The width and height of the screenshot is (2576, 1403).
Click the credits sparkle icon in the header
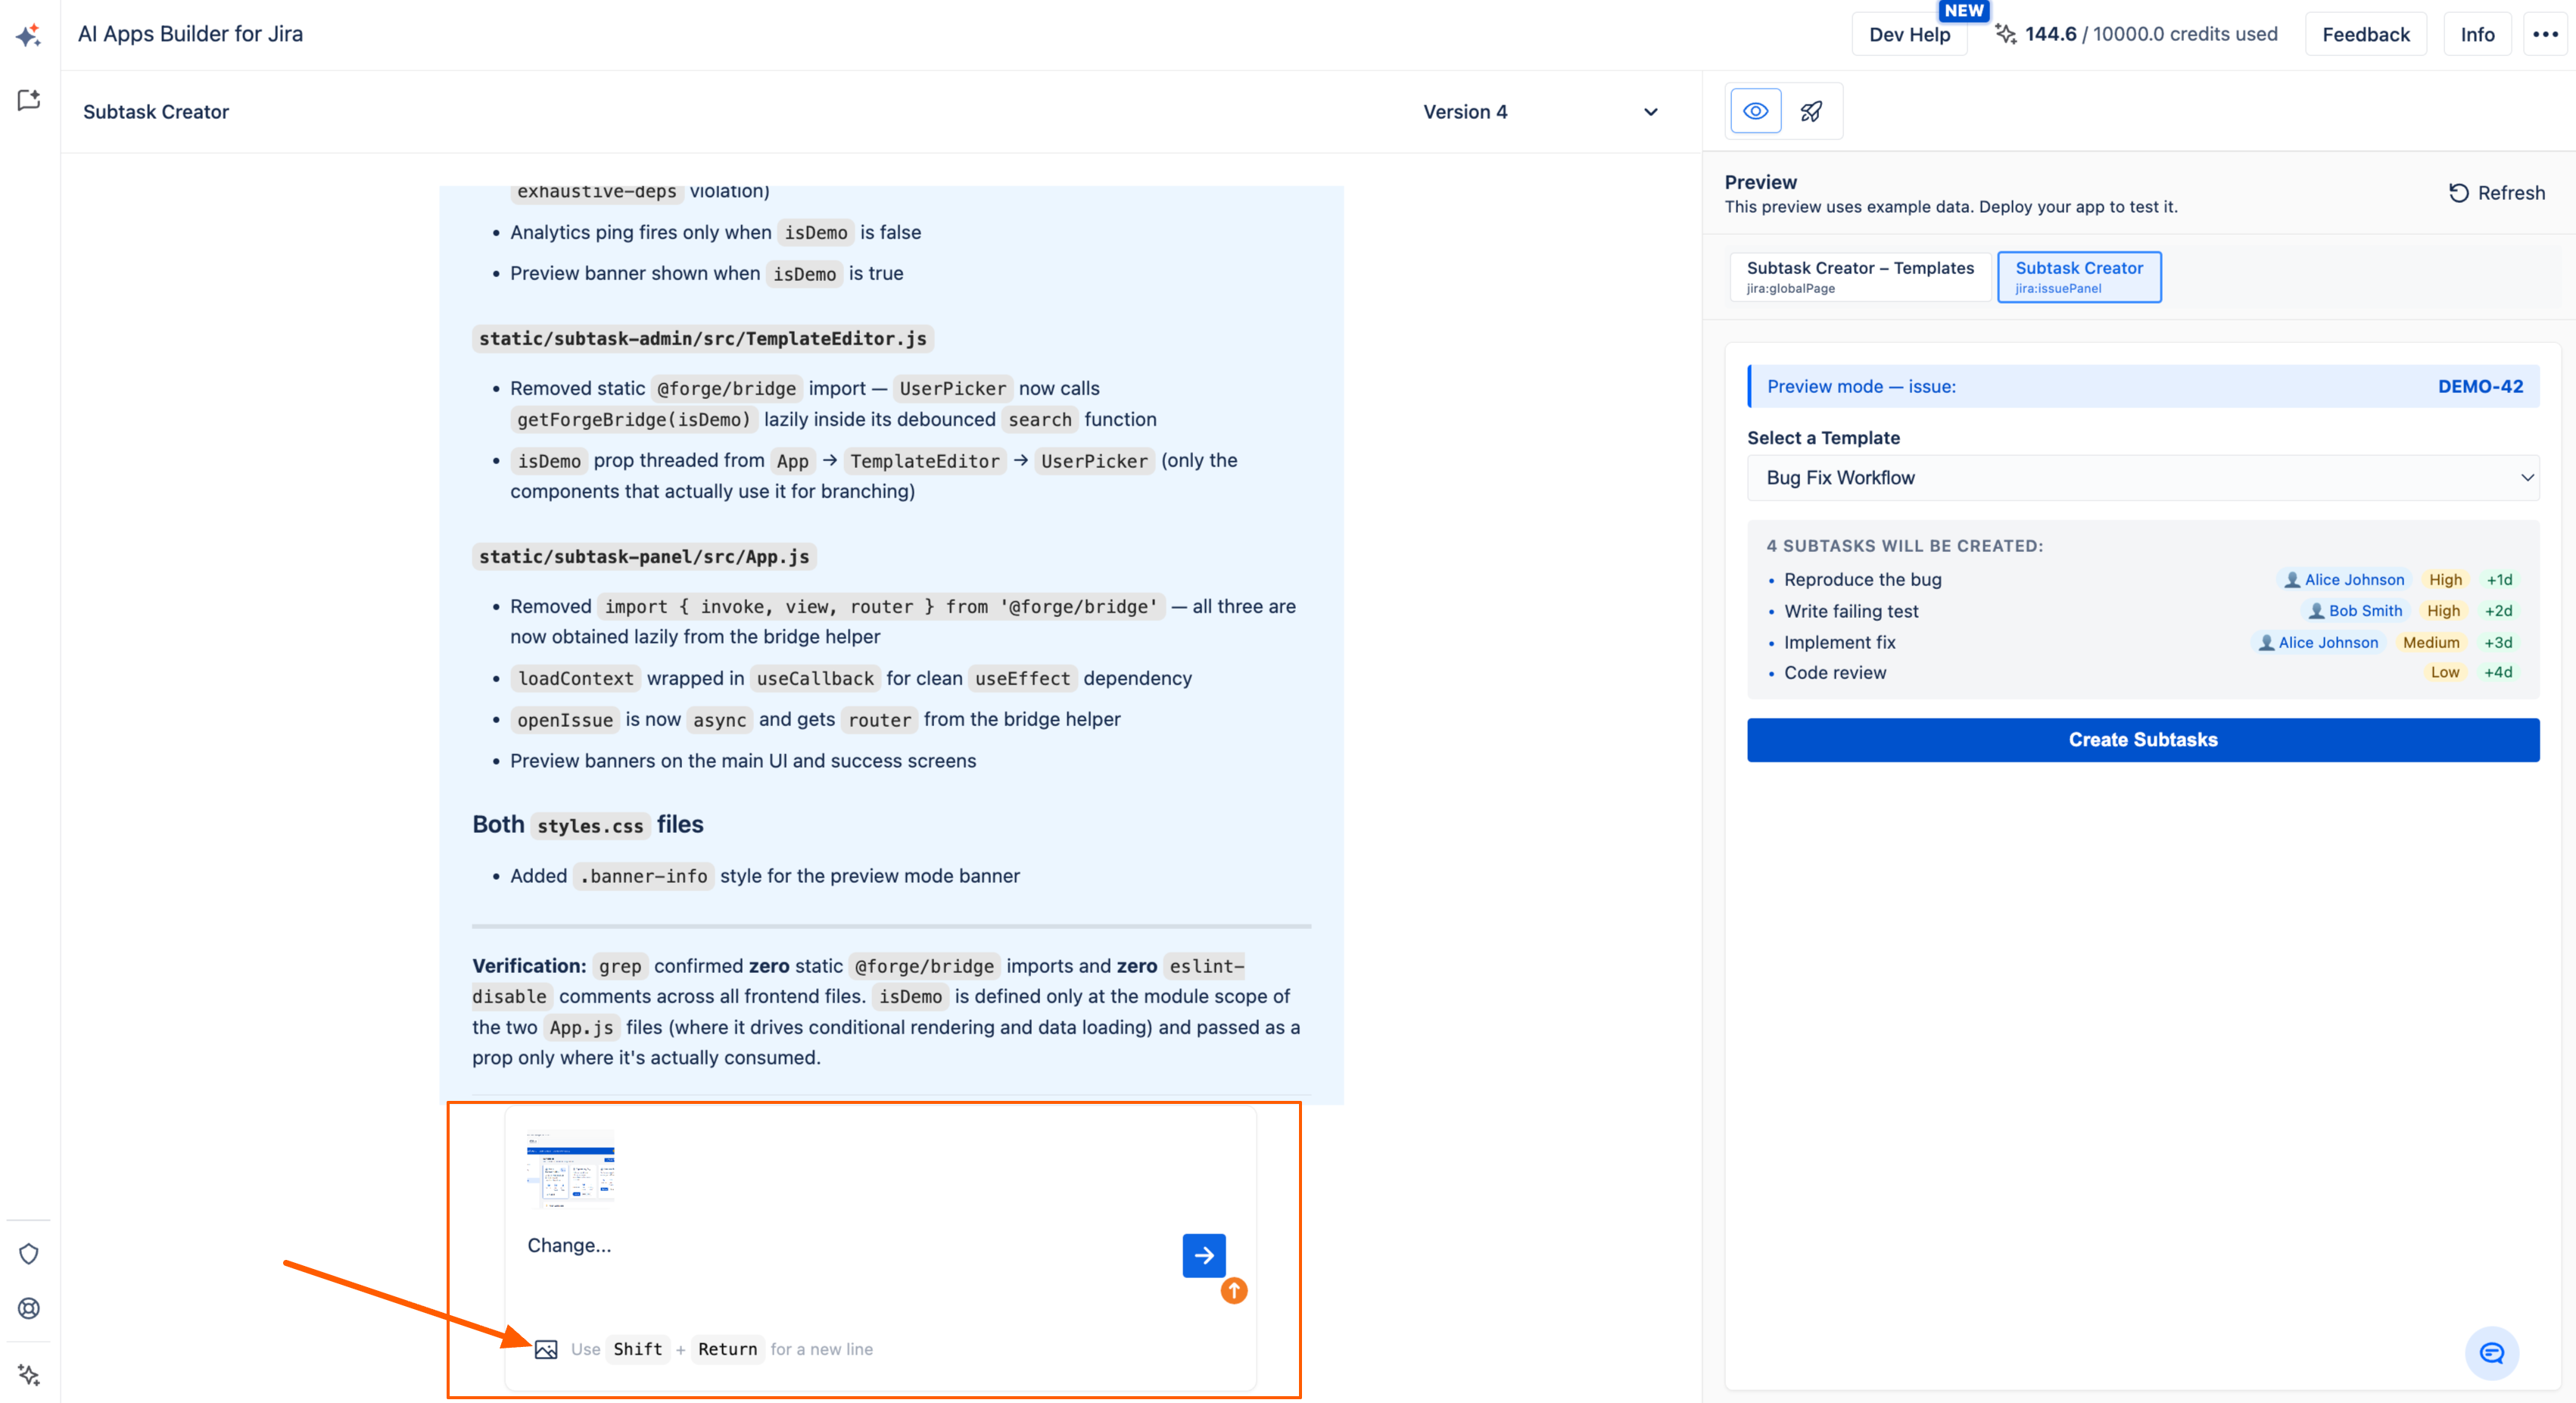2005,34
